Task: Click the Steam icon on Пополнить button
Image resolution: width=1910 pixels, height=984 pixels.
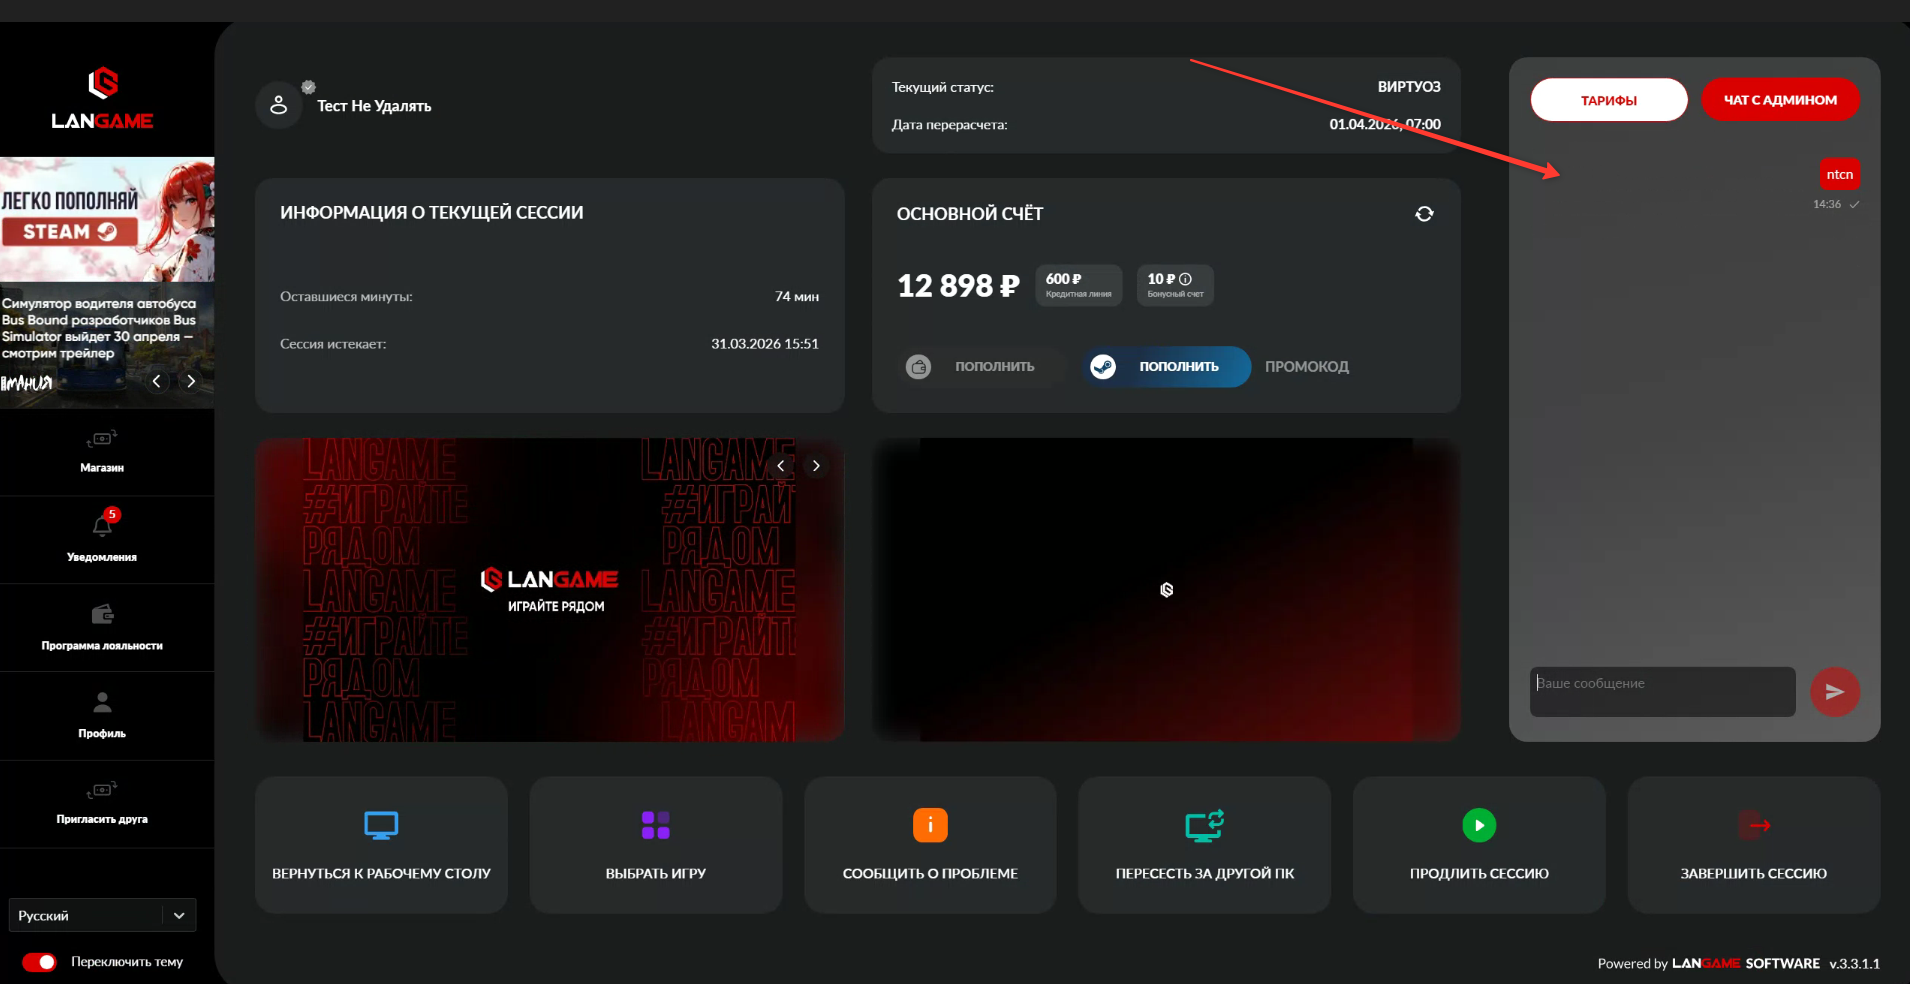Action: tap(1103, 367)
